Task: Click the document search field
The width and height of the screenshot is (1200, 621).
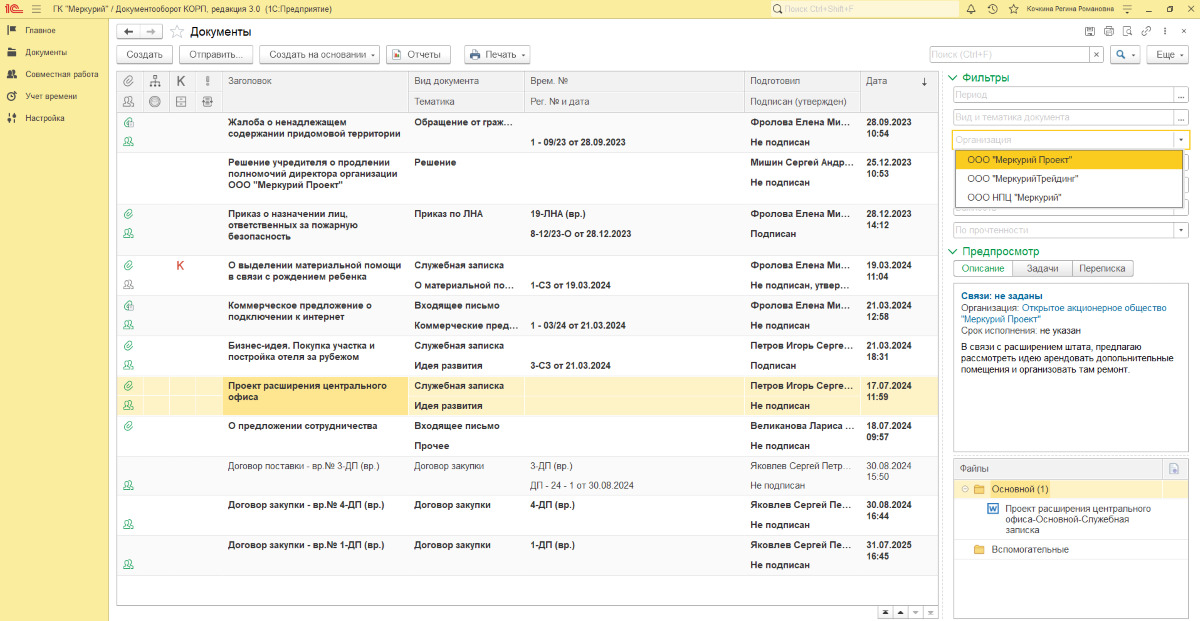Action: pyautogui.click(x=1008, y=55)
